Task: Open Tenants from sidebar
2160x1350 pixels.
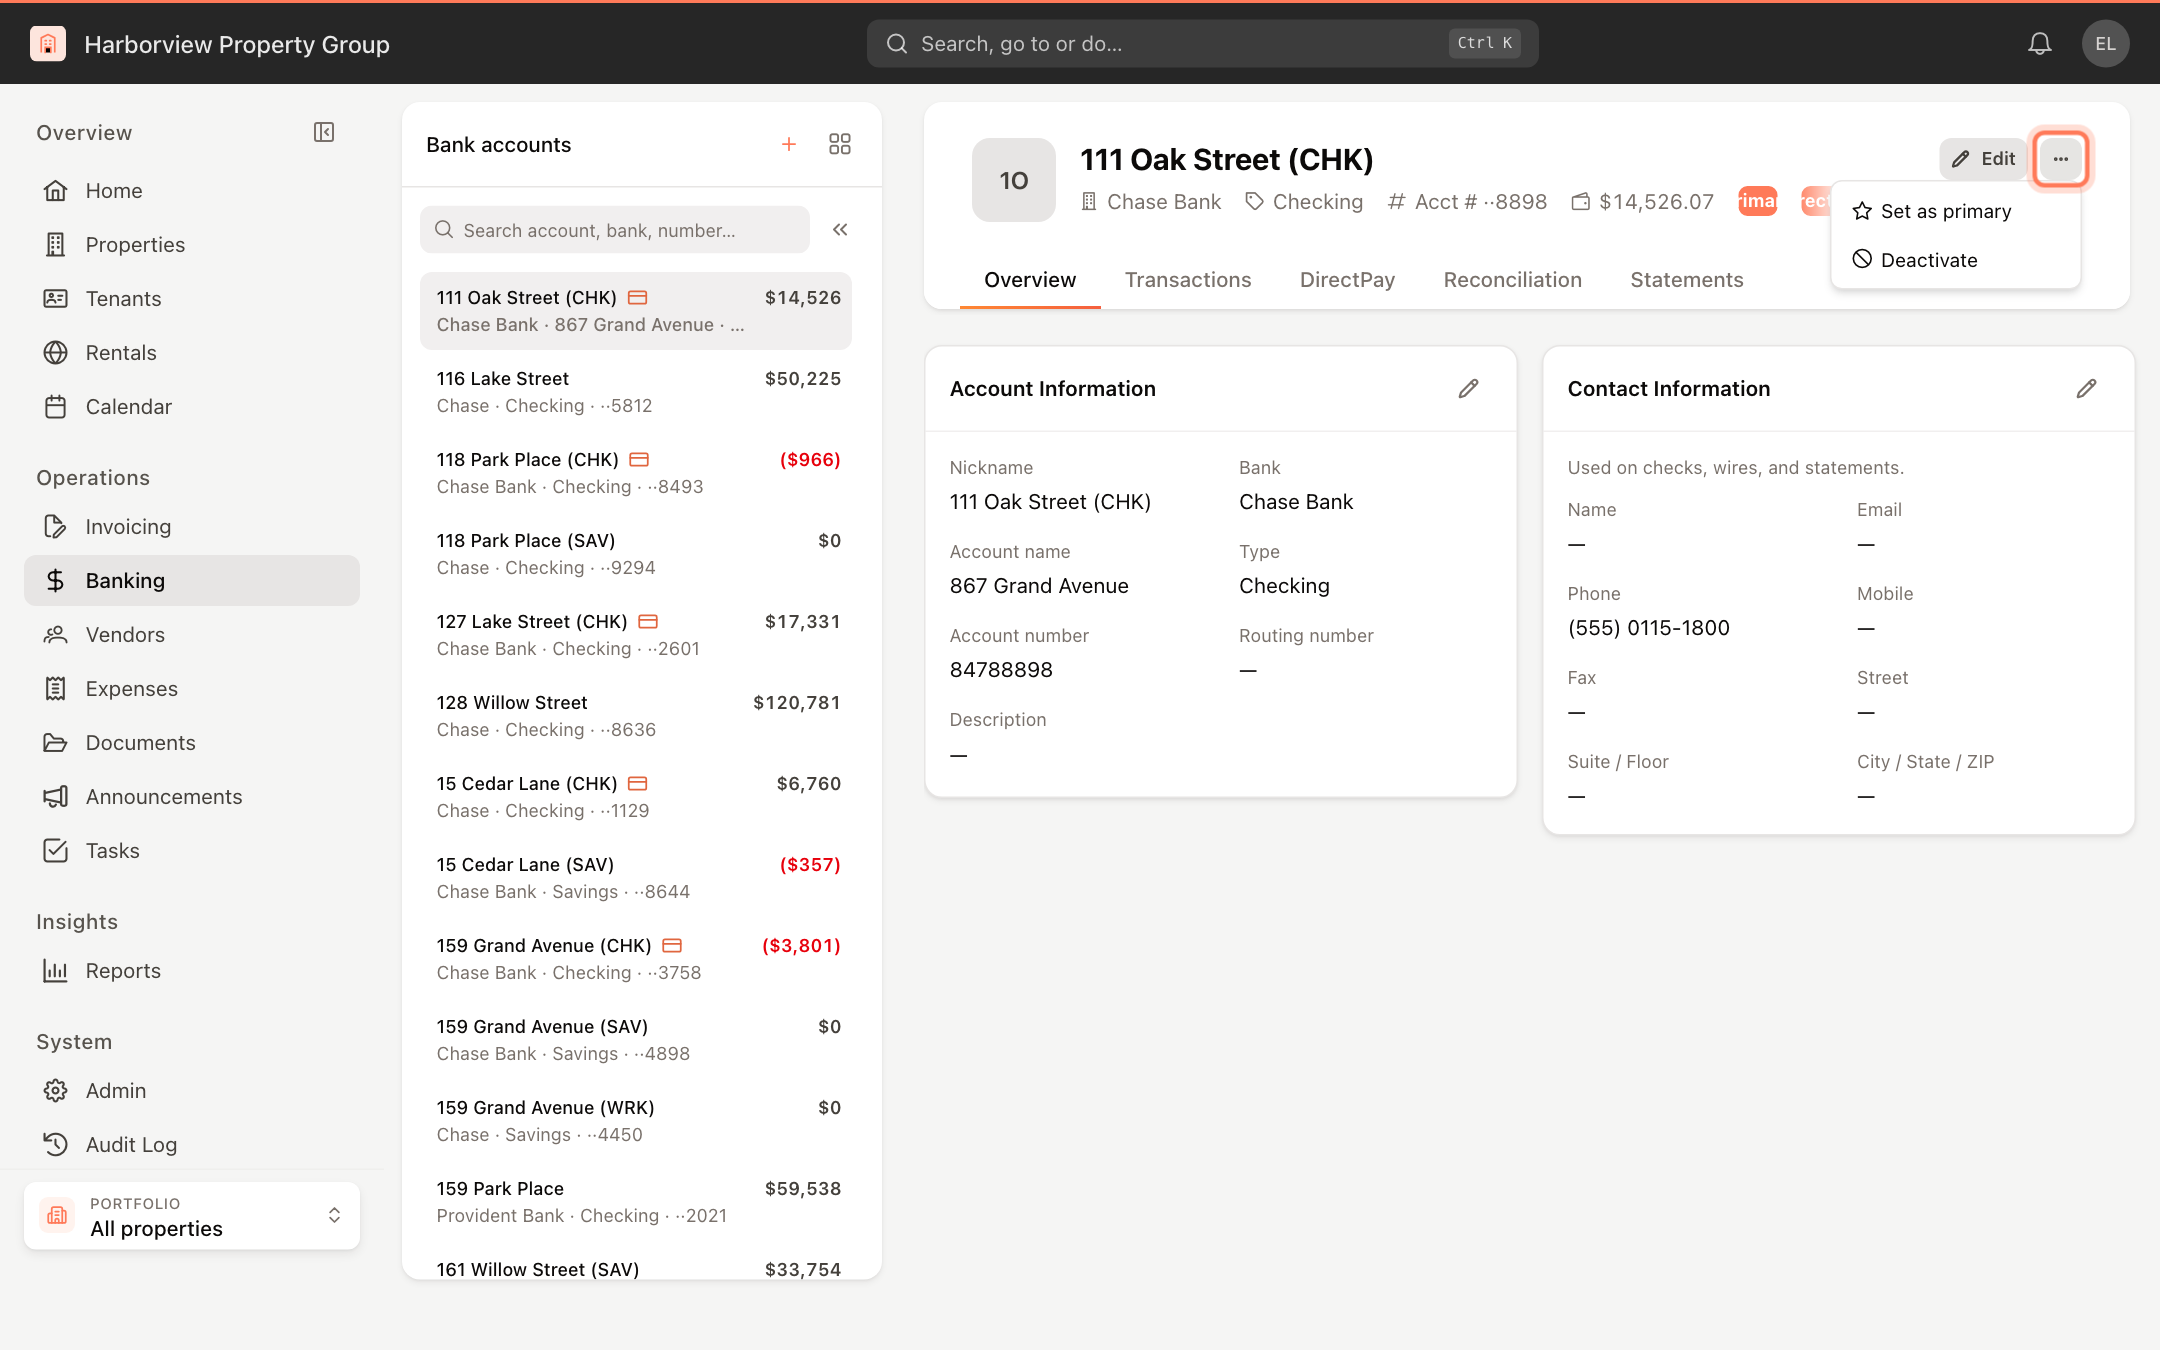Action: coord(192,299)
